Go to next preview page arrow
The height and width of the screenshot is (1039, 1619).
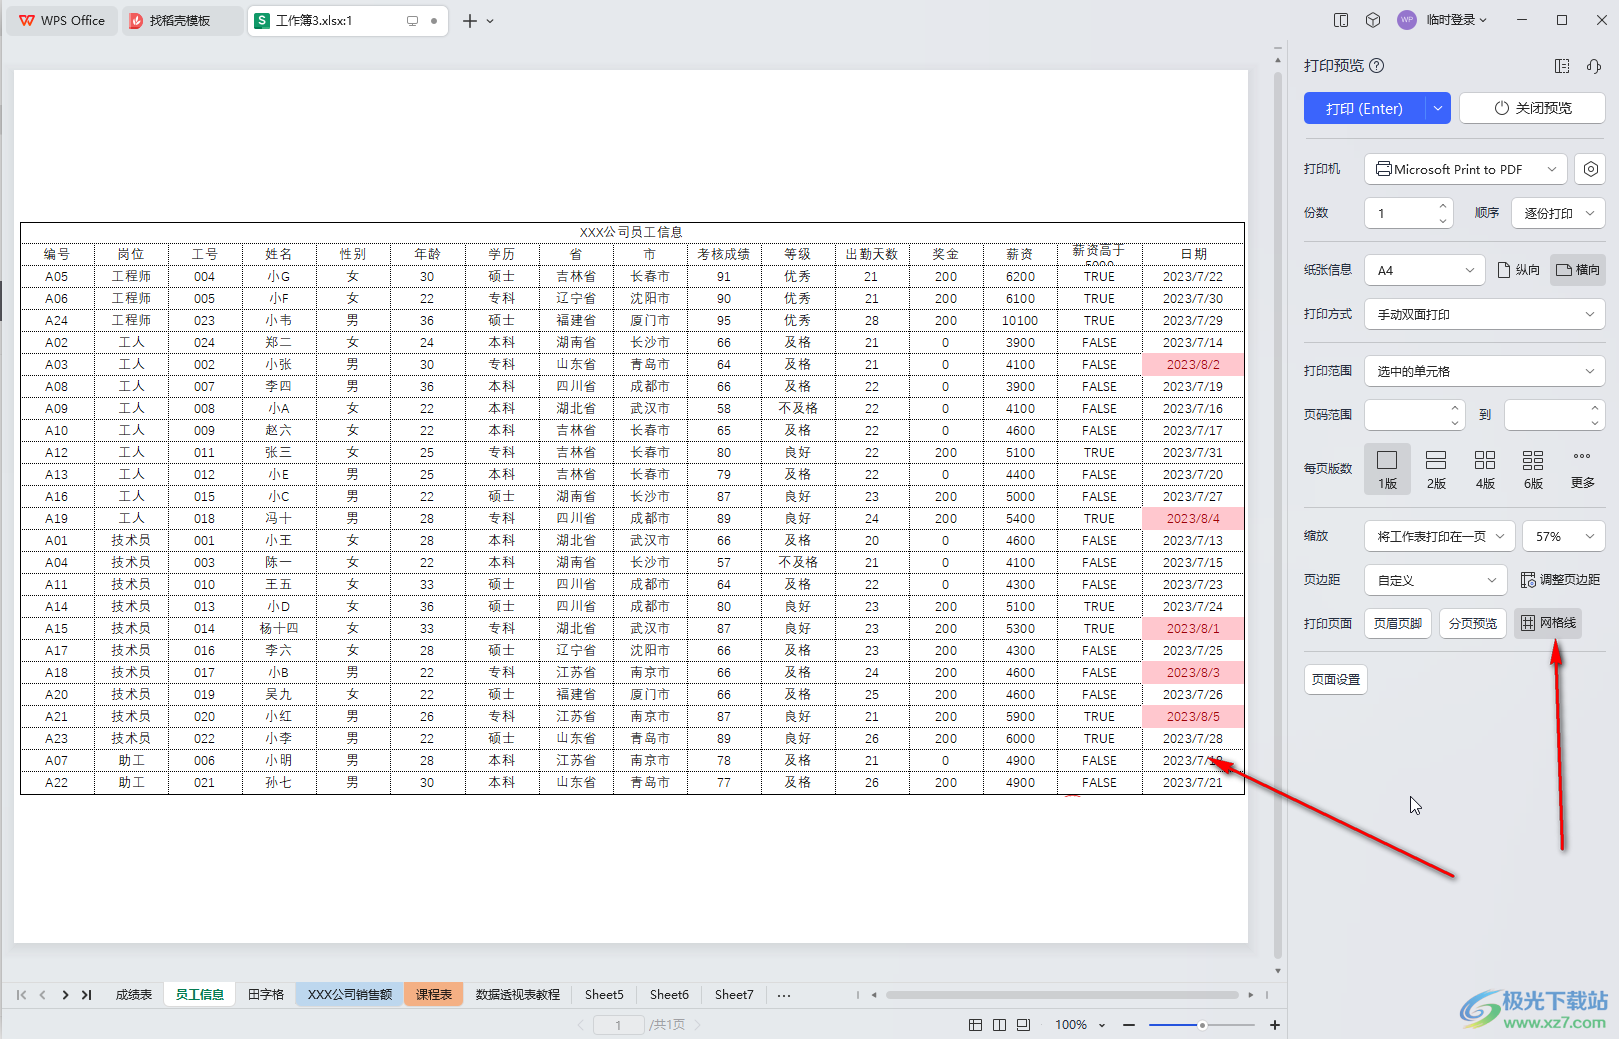point(698,1025)
